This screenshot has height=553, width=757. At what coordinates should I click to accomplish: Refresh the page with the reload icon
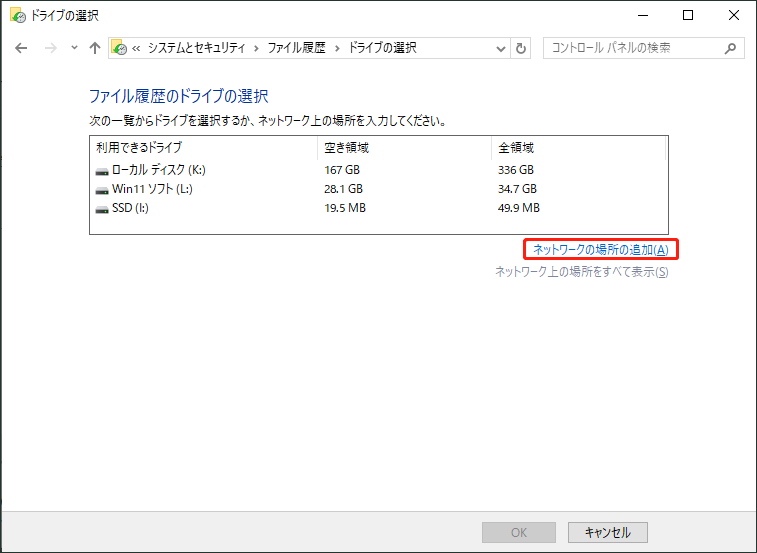(521, 48)
